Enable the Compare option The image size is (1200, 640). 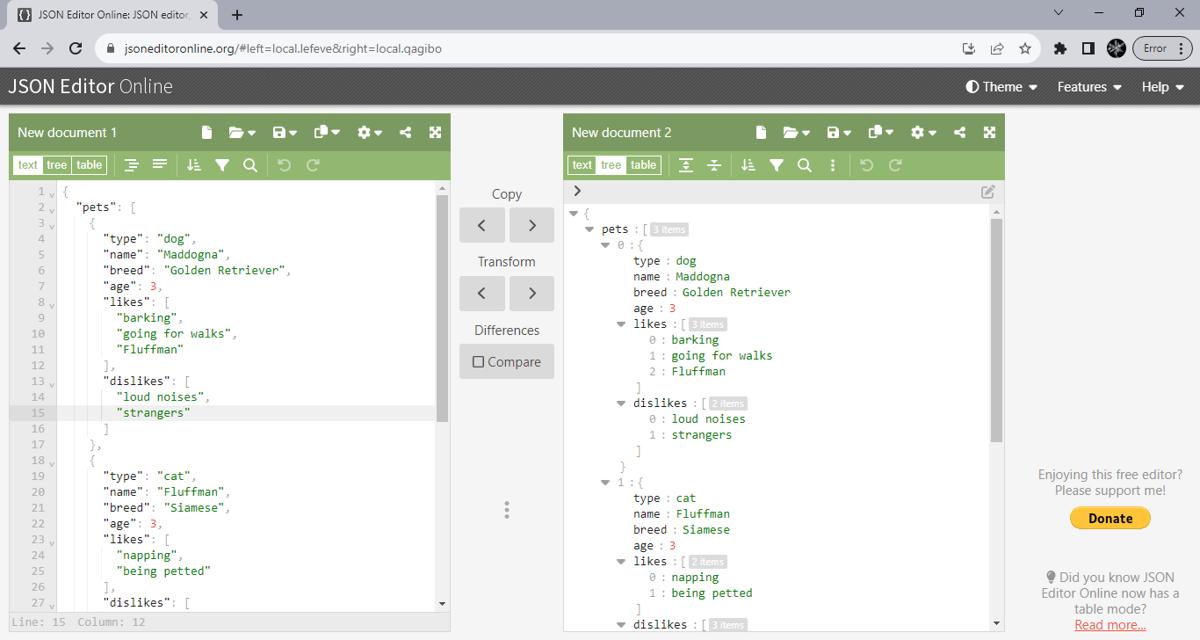[x=506, y=361]
